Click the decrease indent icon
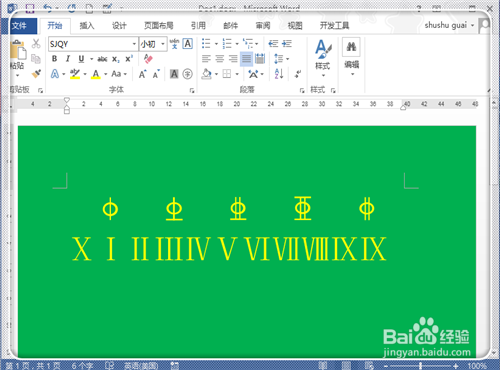Image resolution: width=500 pixels, height=370 pixels. (x=273, y=44)
